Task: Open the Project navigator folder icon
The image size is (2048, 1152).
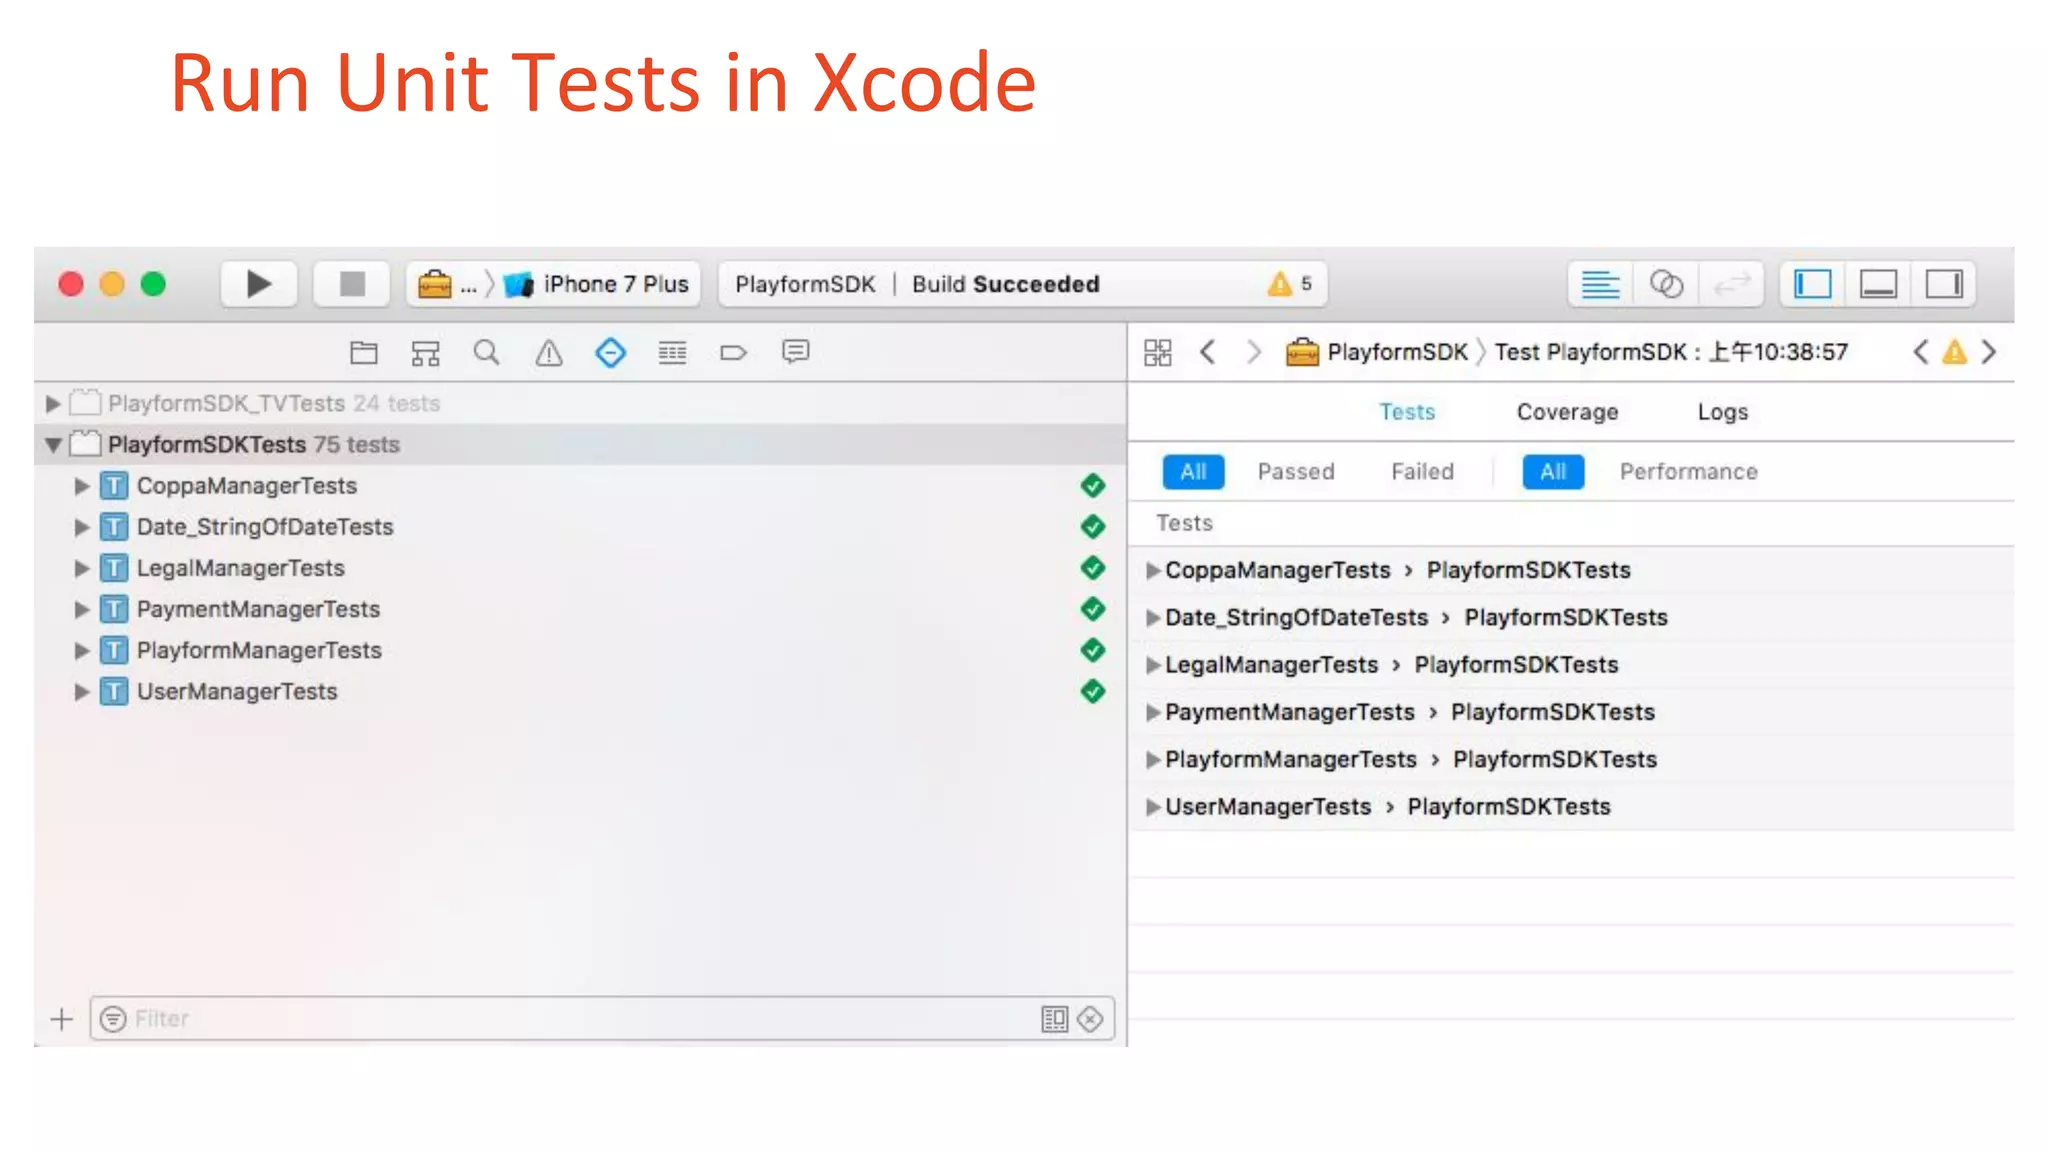Action: point(364,352)
